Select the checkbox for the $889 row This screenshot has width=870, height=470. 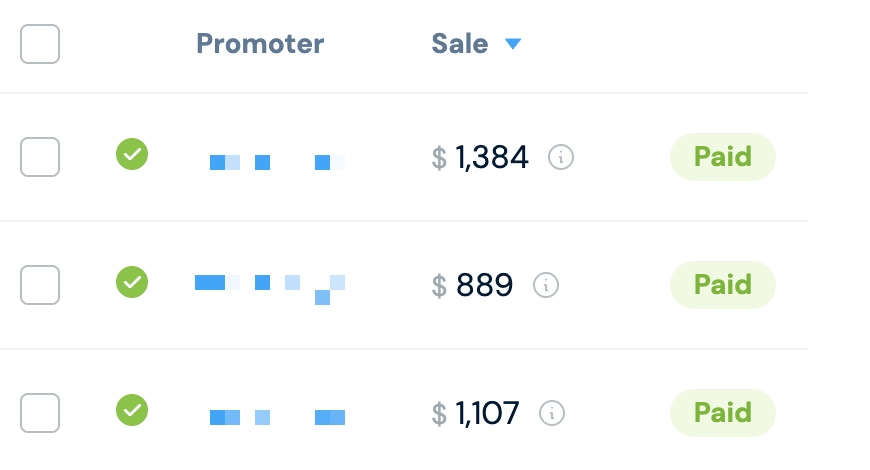point(40,285)
